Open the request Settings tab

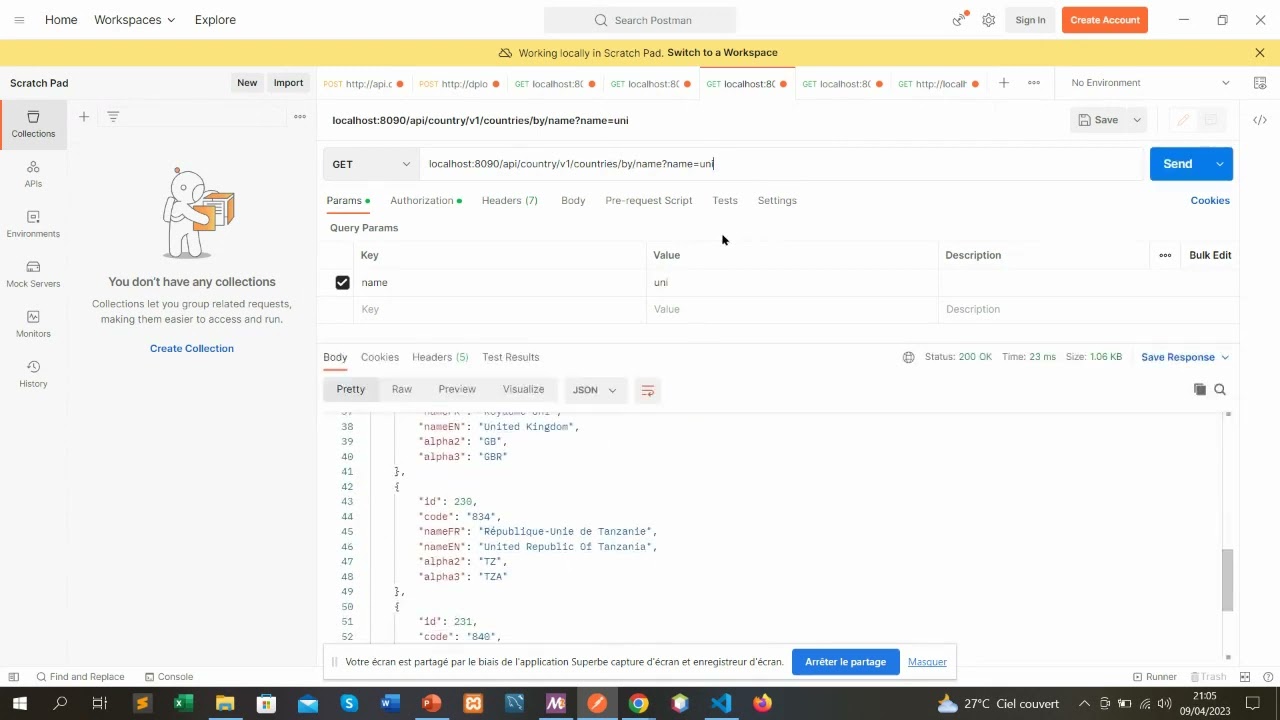click(x=777, y=201)
